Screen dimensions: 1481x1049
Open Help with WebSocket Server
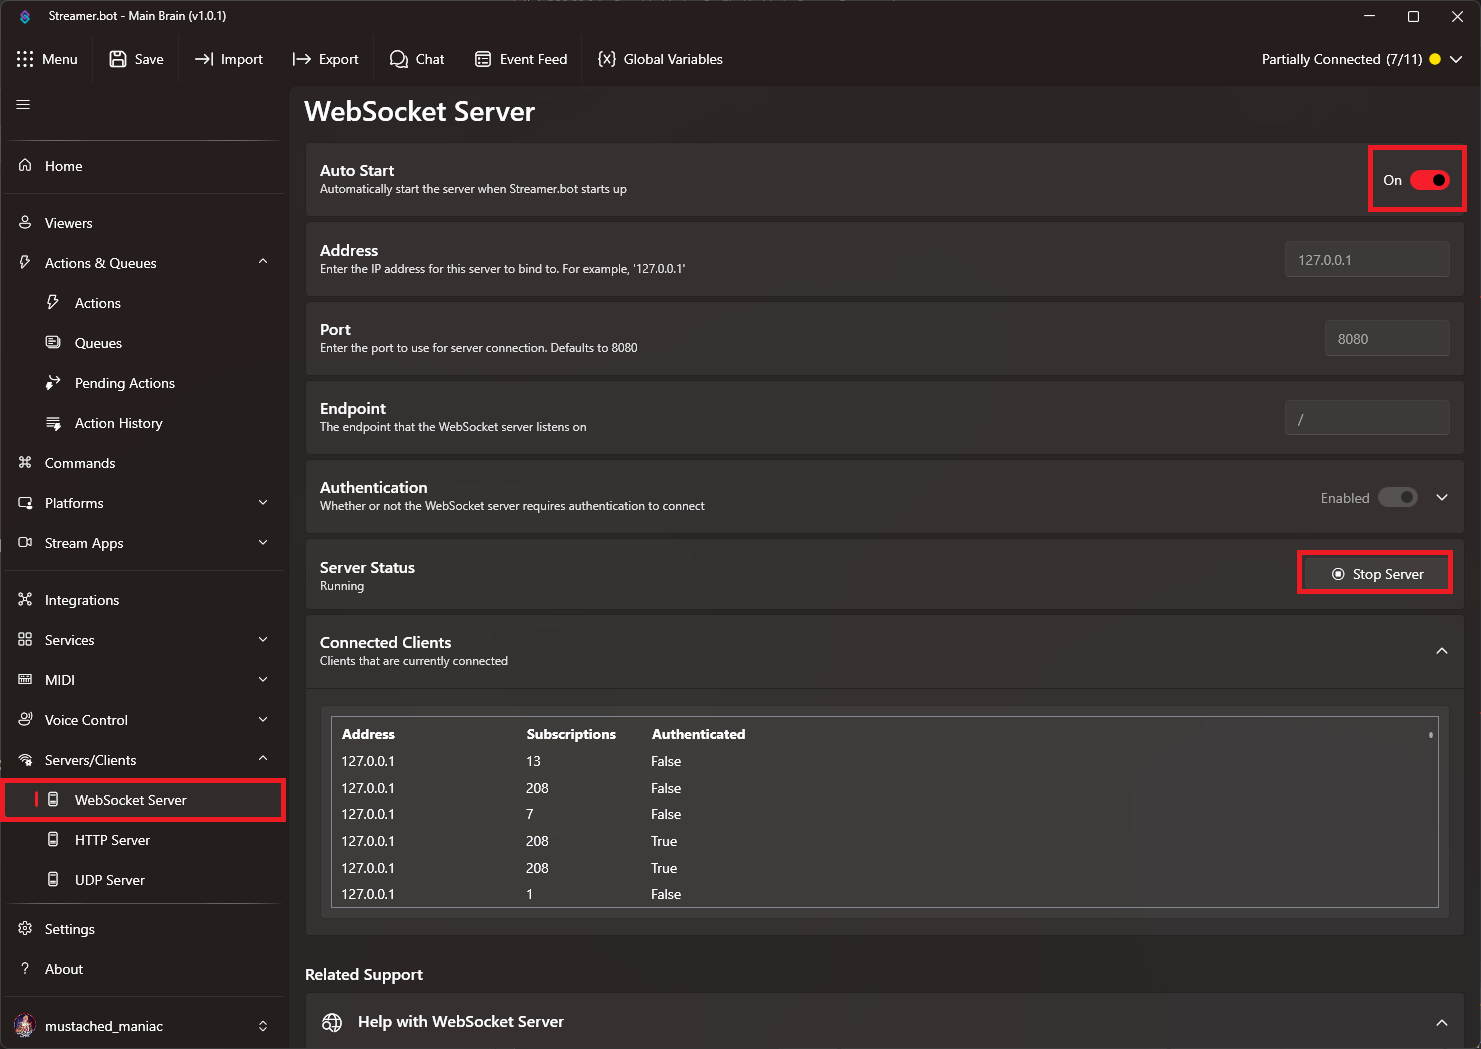pos(461,1021)
